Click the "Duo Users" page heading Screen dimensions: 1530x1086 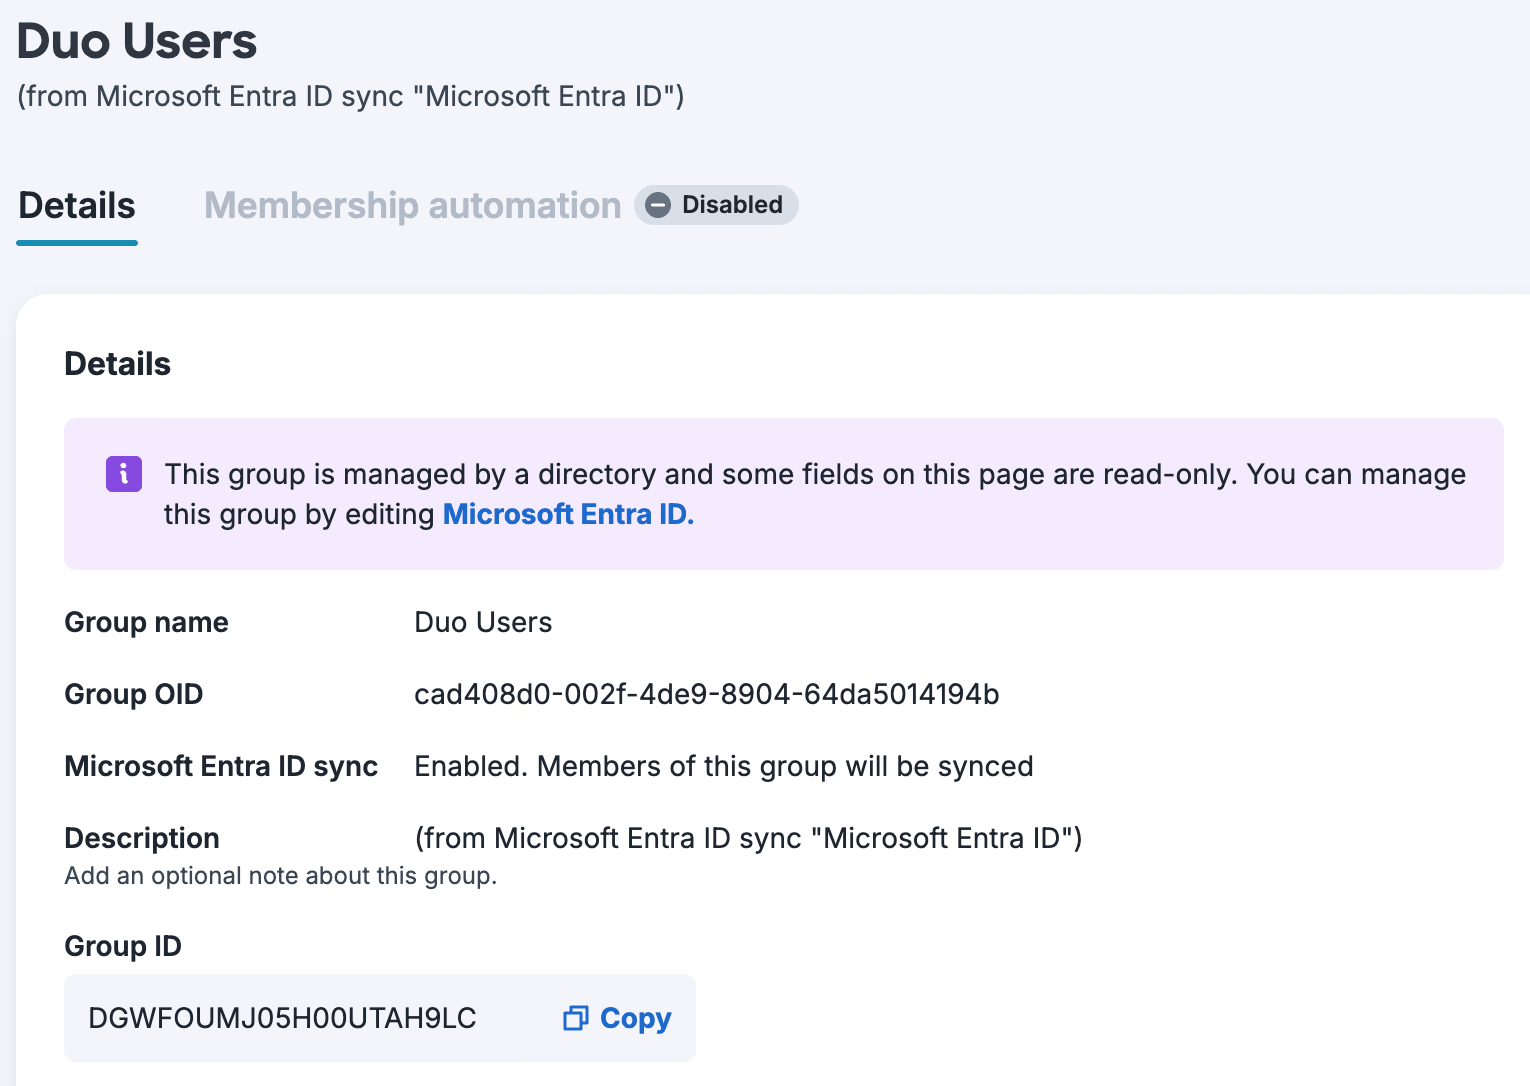[137, 42]
